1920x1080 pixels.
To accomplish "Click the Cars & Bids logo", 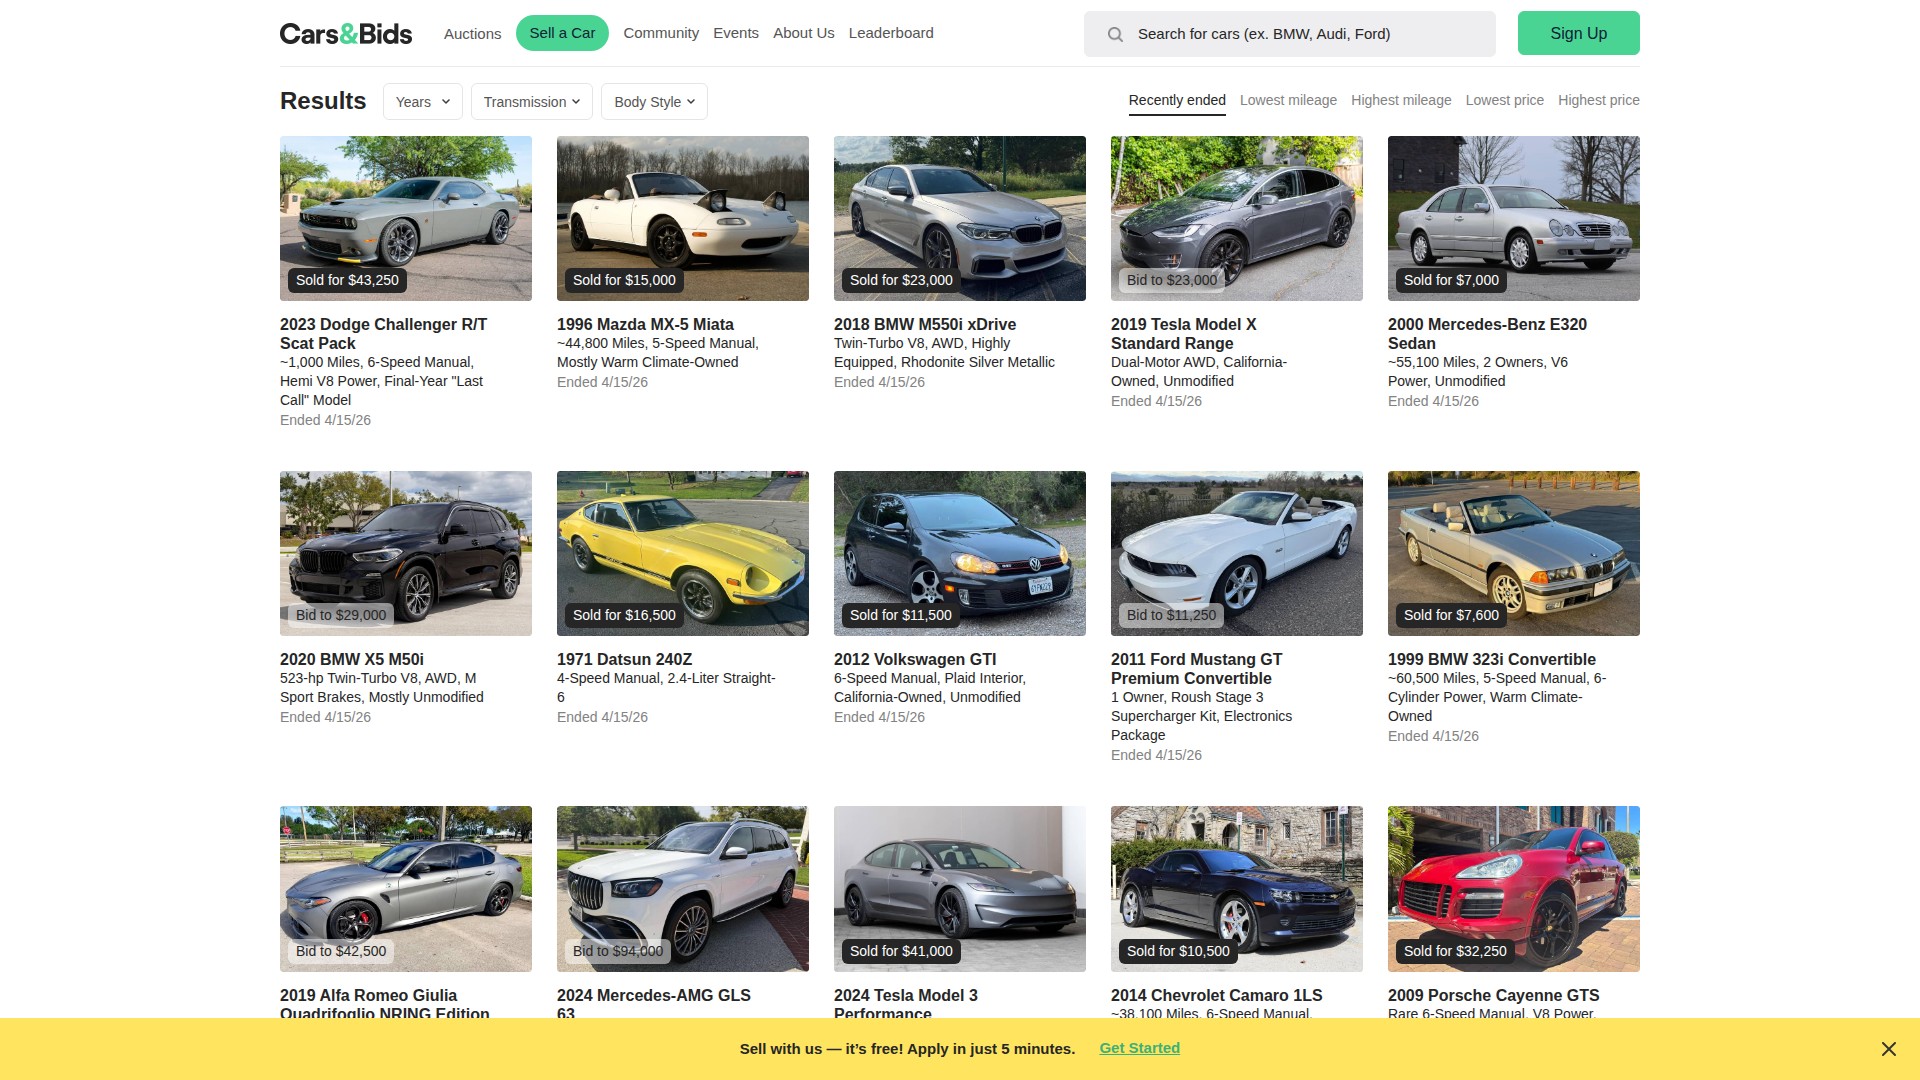I will click(x=345, y=34).
